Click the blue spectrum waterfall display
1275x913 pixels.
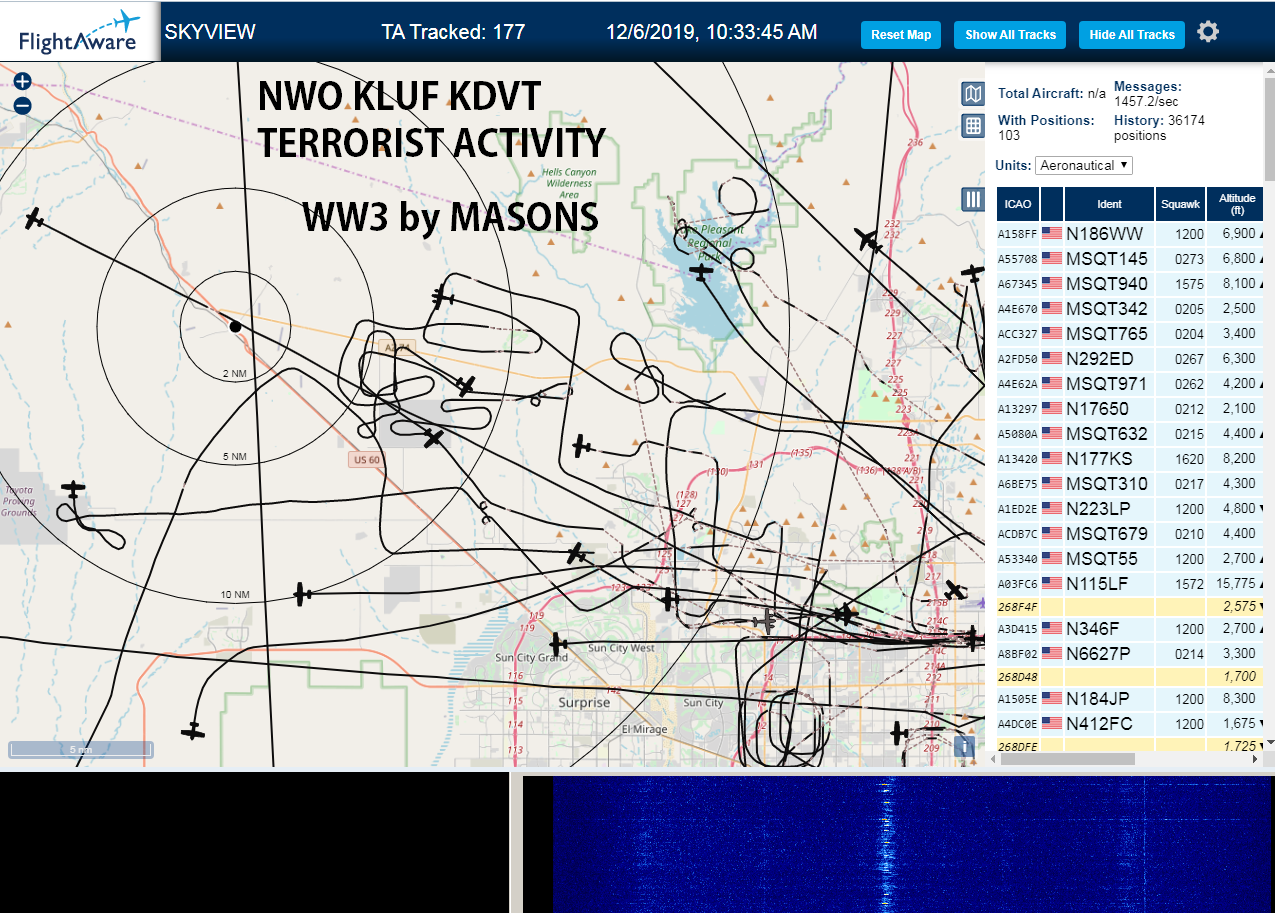click(913, 844)
